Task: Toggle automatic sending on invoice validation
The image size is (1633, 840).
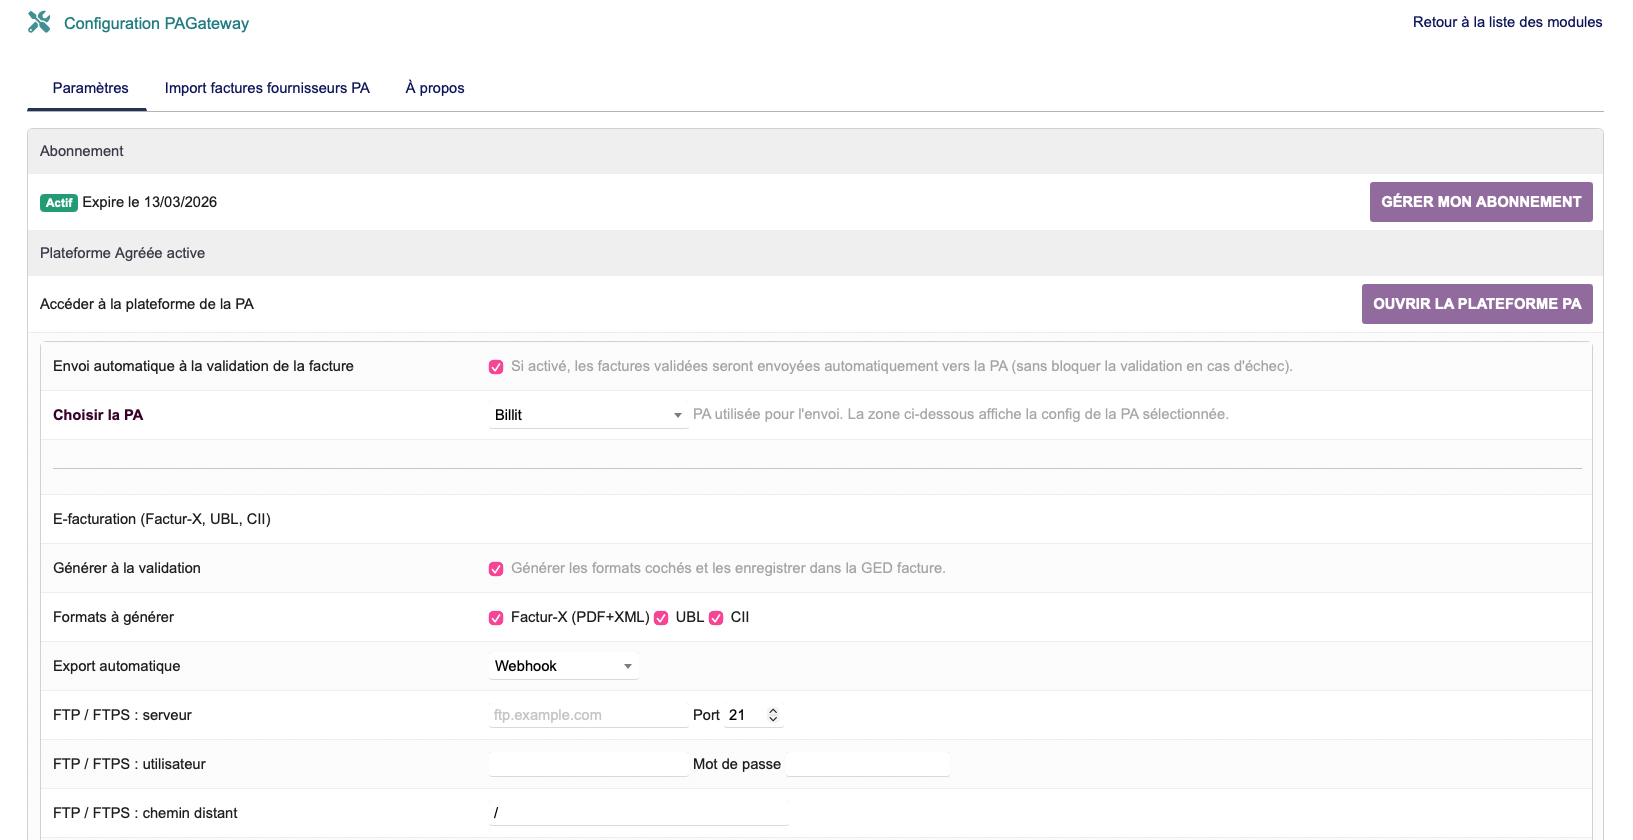Action: [x=496, y=367]
